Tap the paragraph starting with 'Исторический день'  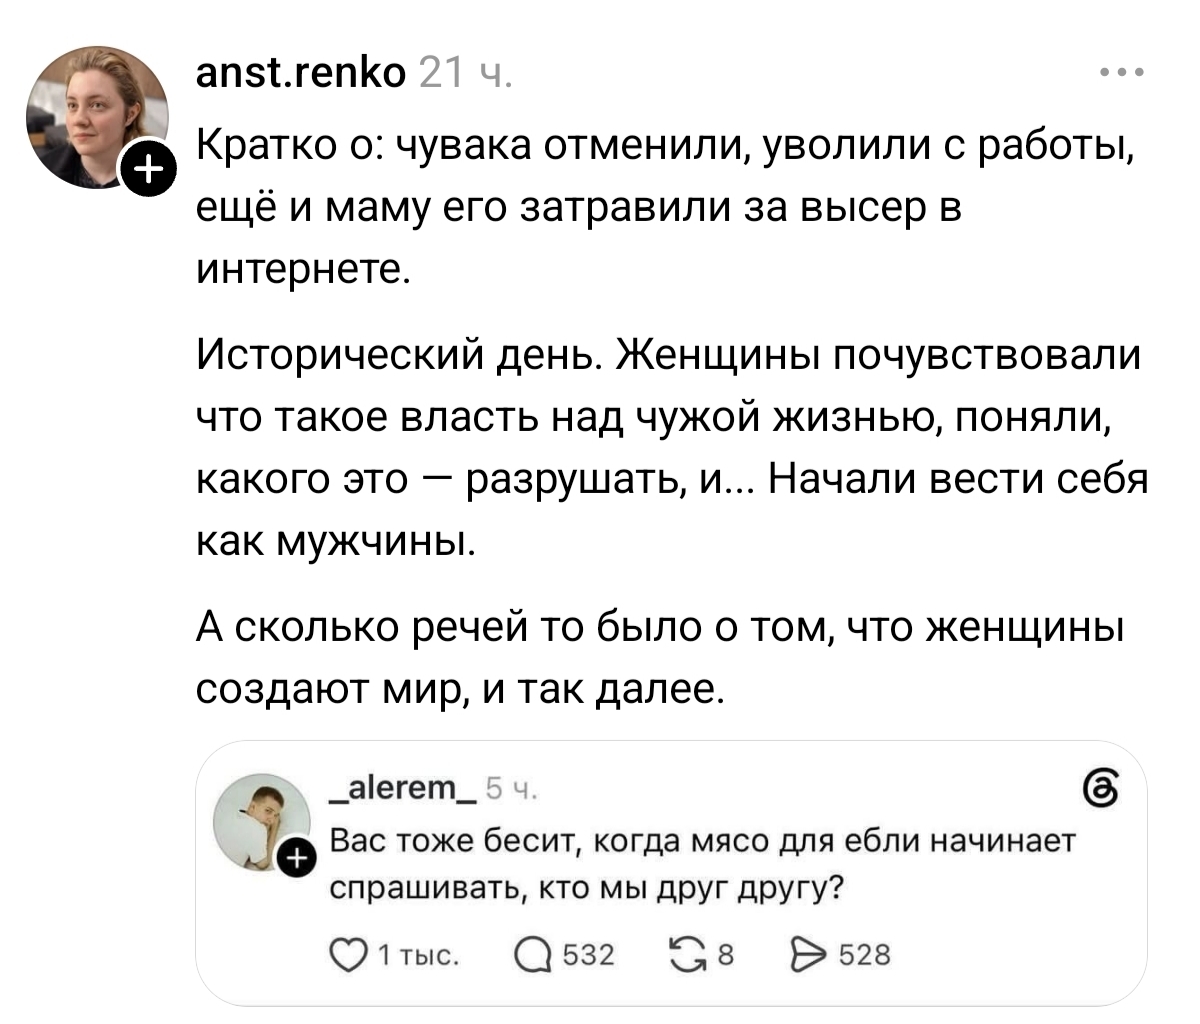click(669, 449)
